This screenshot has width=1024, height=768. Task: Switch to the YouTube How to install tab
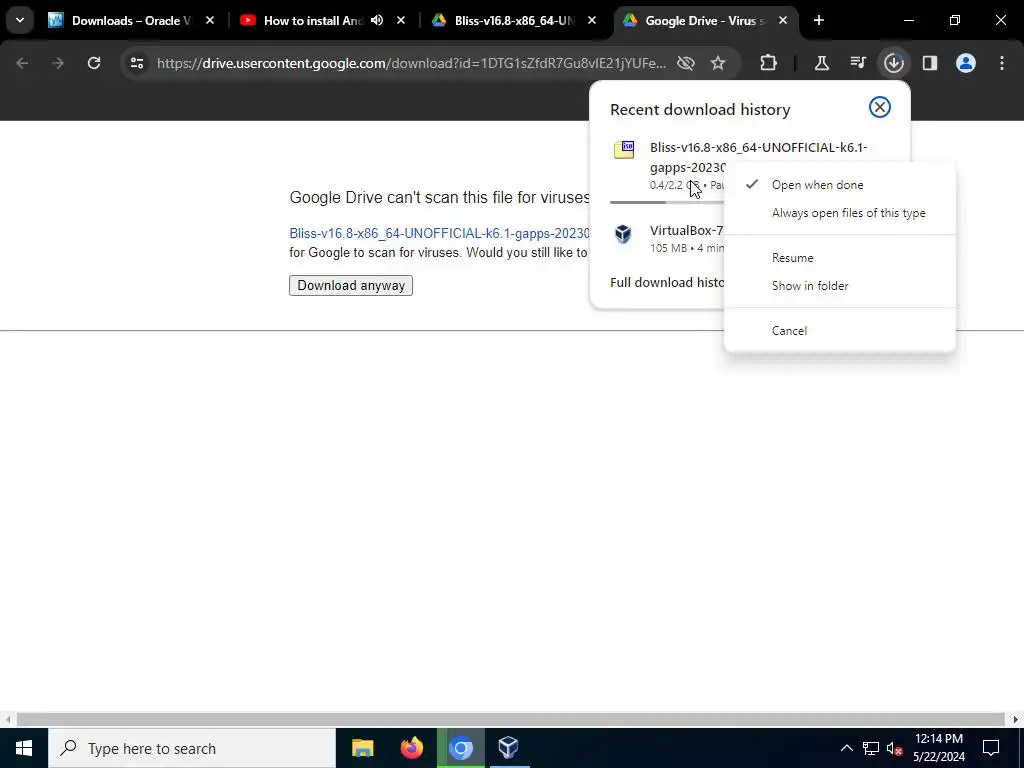click(312, 20)
